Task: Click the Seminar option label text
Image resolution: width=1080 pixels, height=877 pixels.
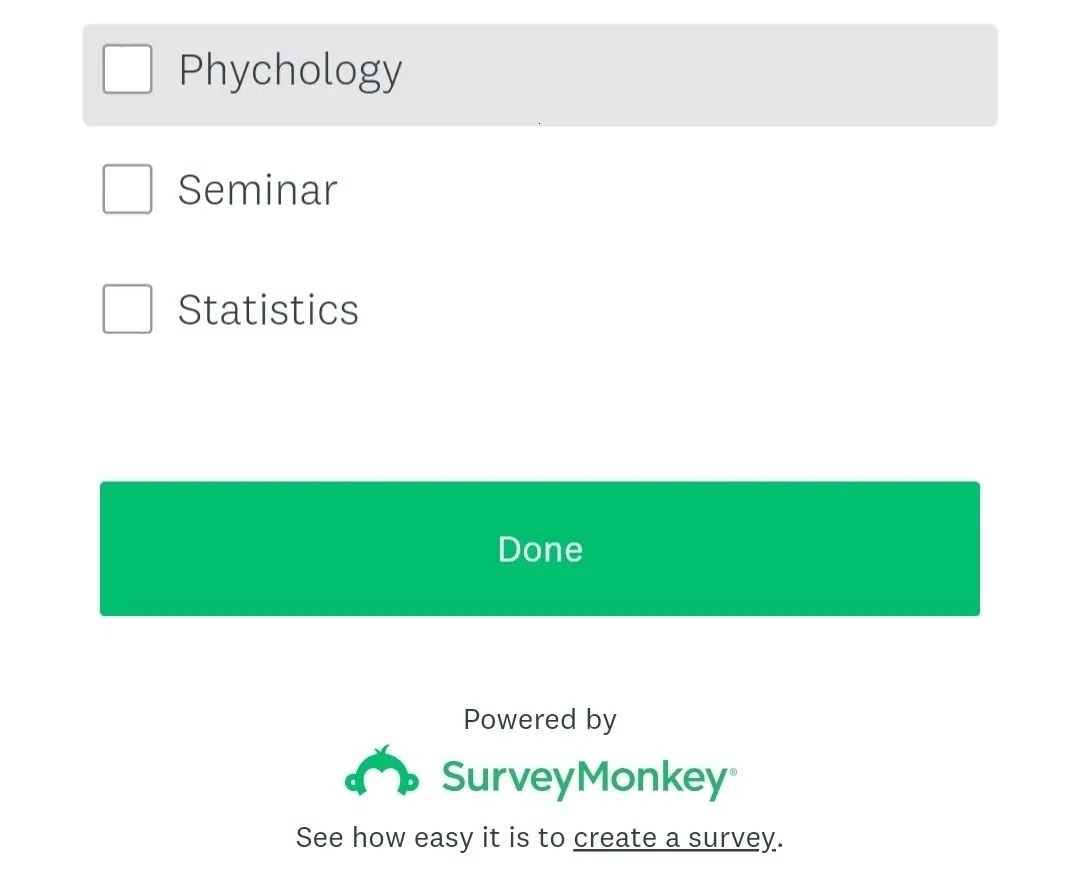Action: pos(258,190)
